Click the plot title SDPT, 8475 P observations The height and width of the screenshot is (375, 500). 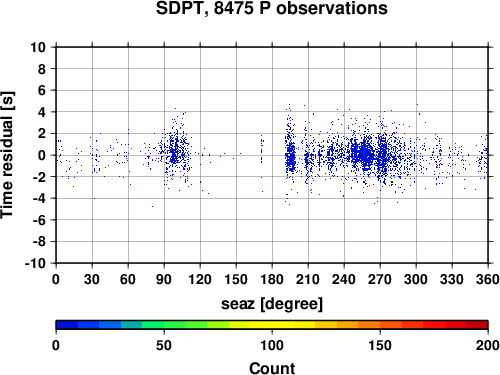coord(272,8)
